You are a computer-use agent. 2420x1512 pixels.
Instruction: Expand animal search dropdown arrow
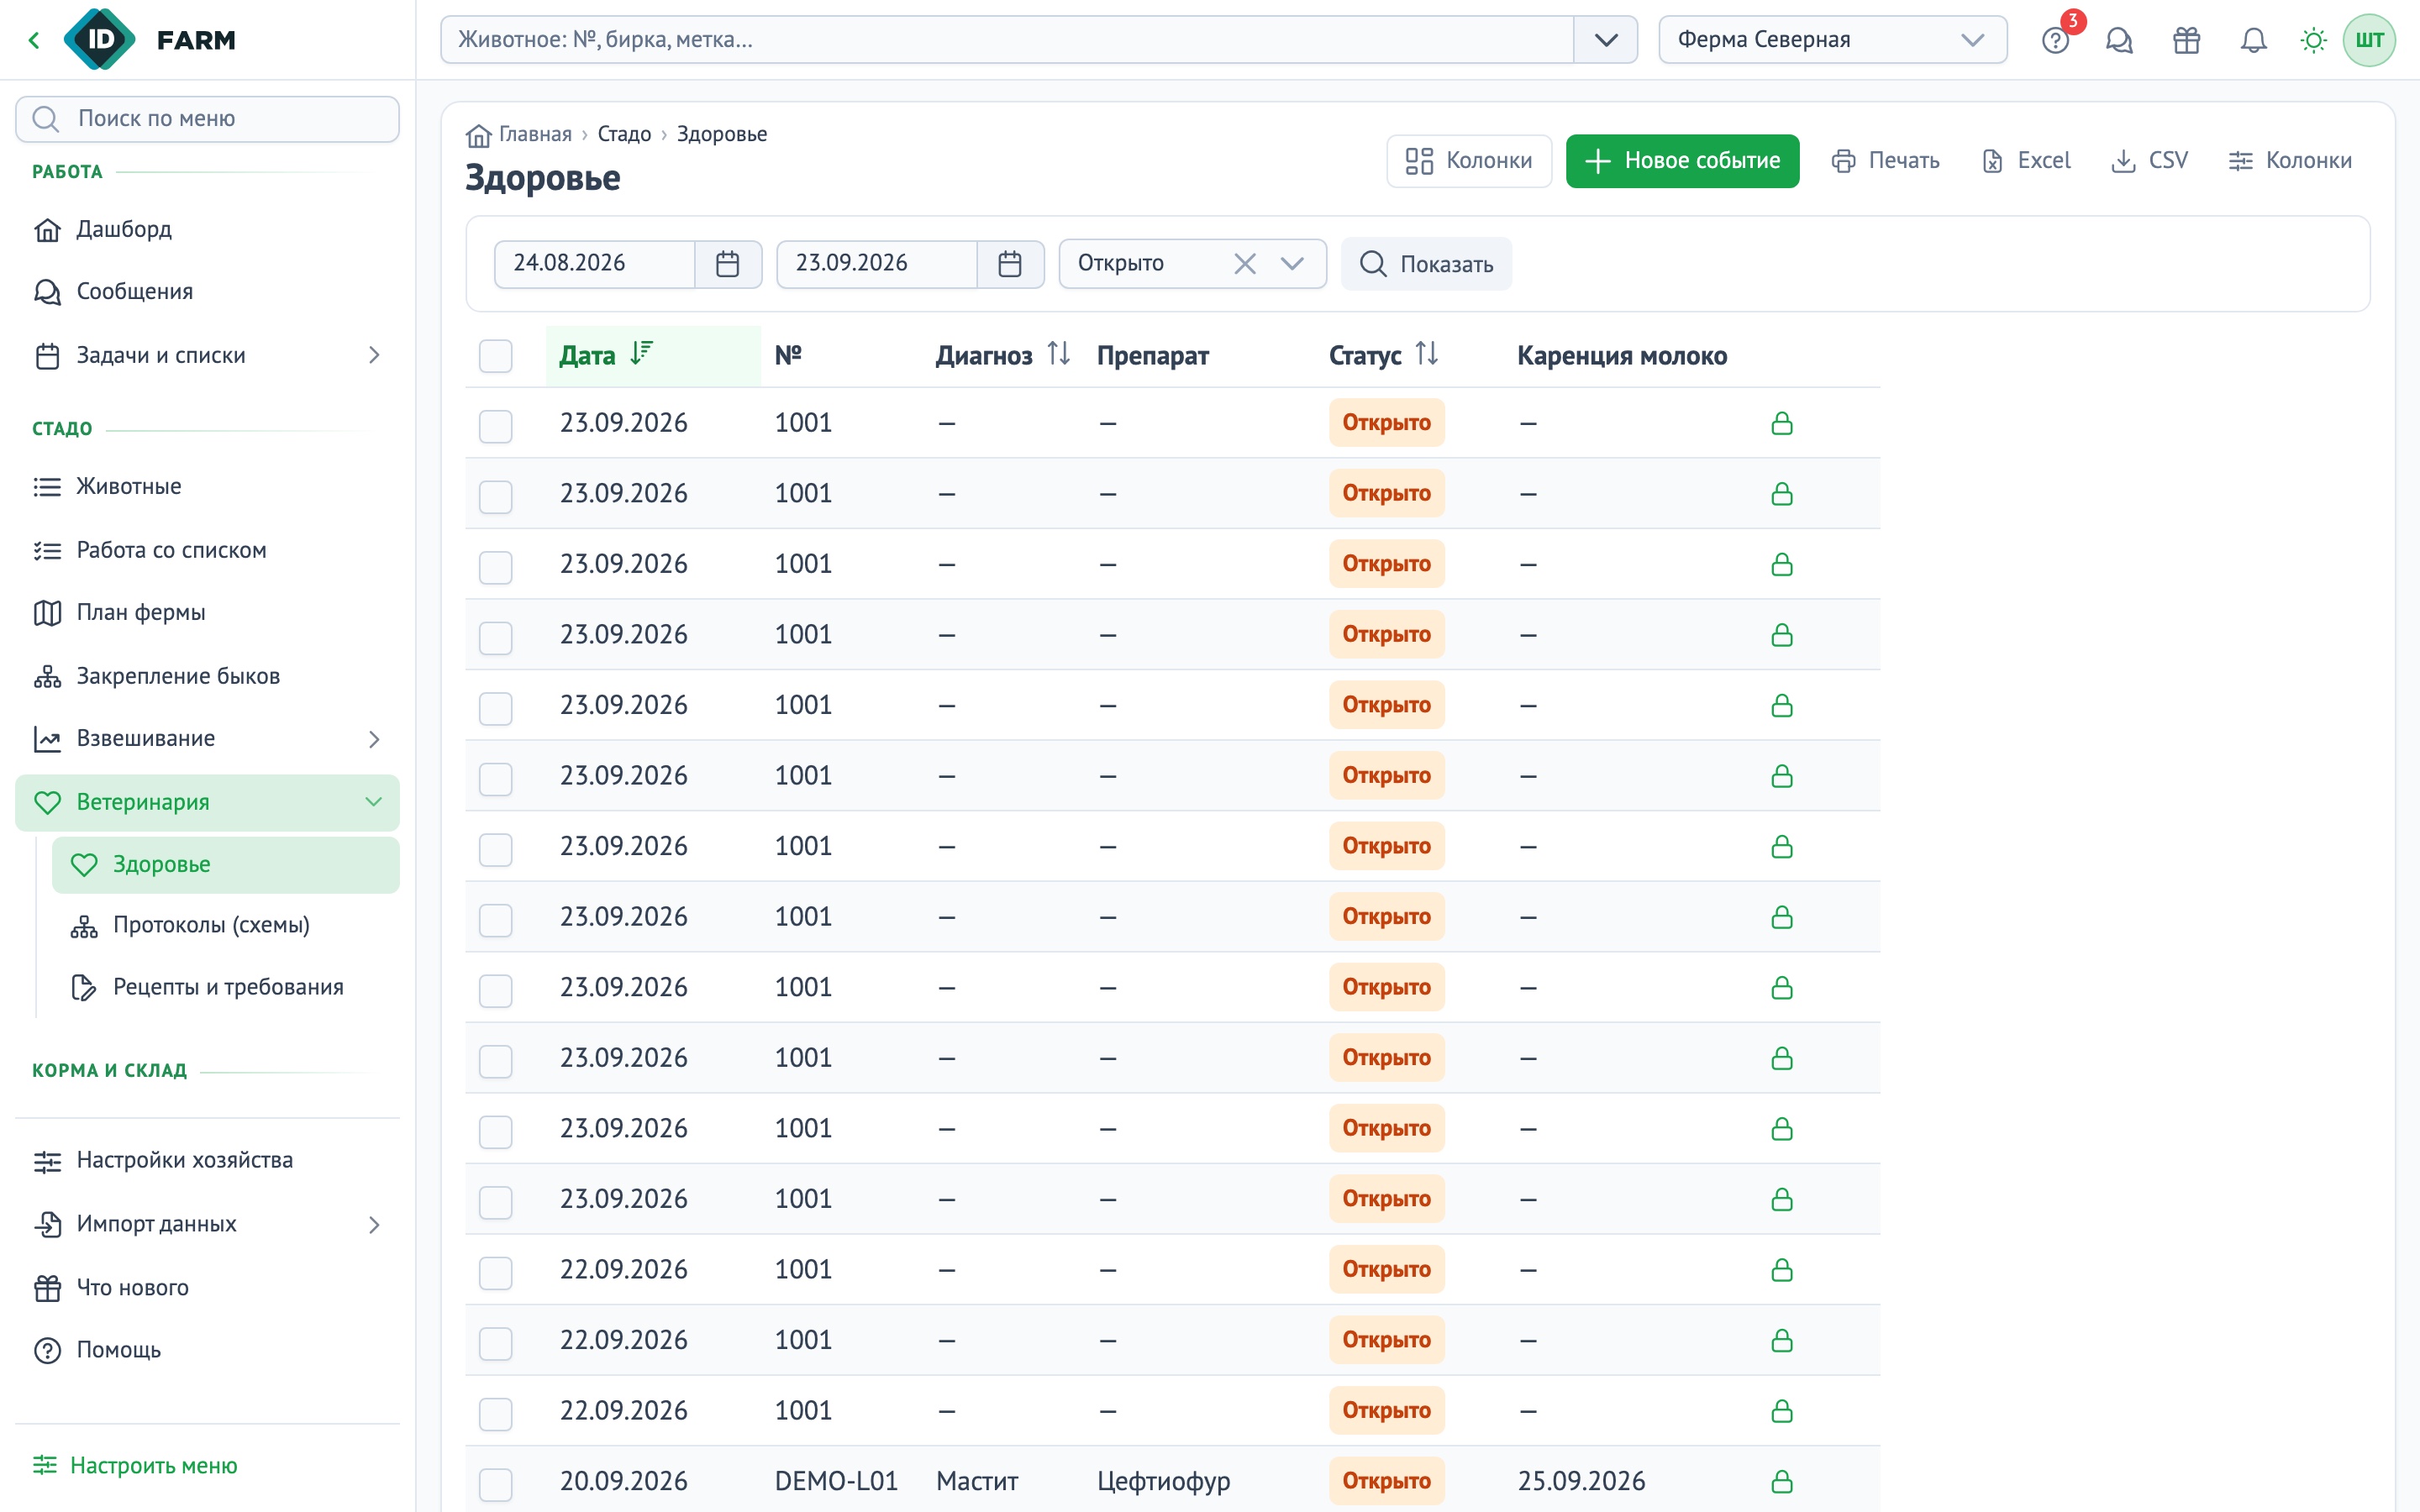click(x=1606, y=40)
